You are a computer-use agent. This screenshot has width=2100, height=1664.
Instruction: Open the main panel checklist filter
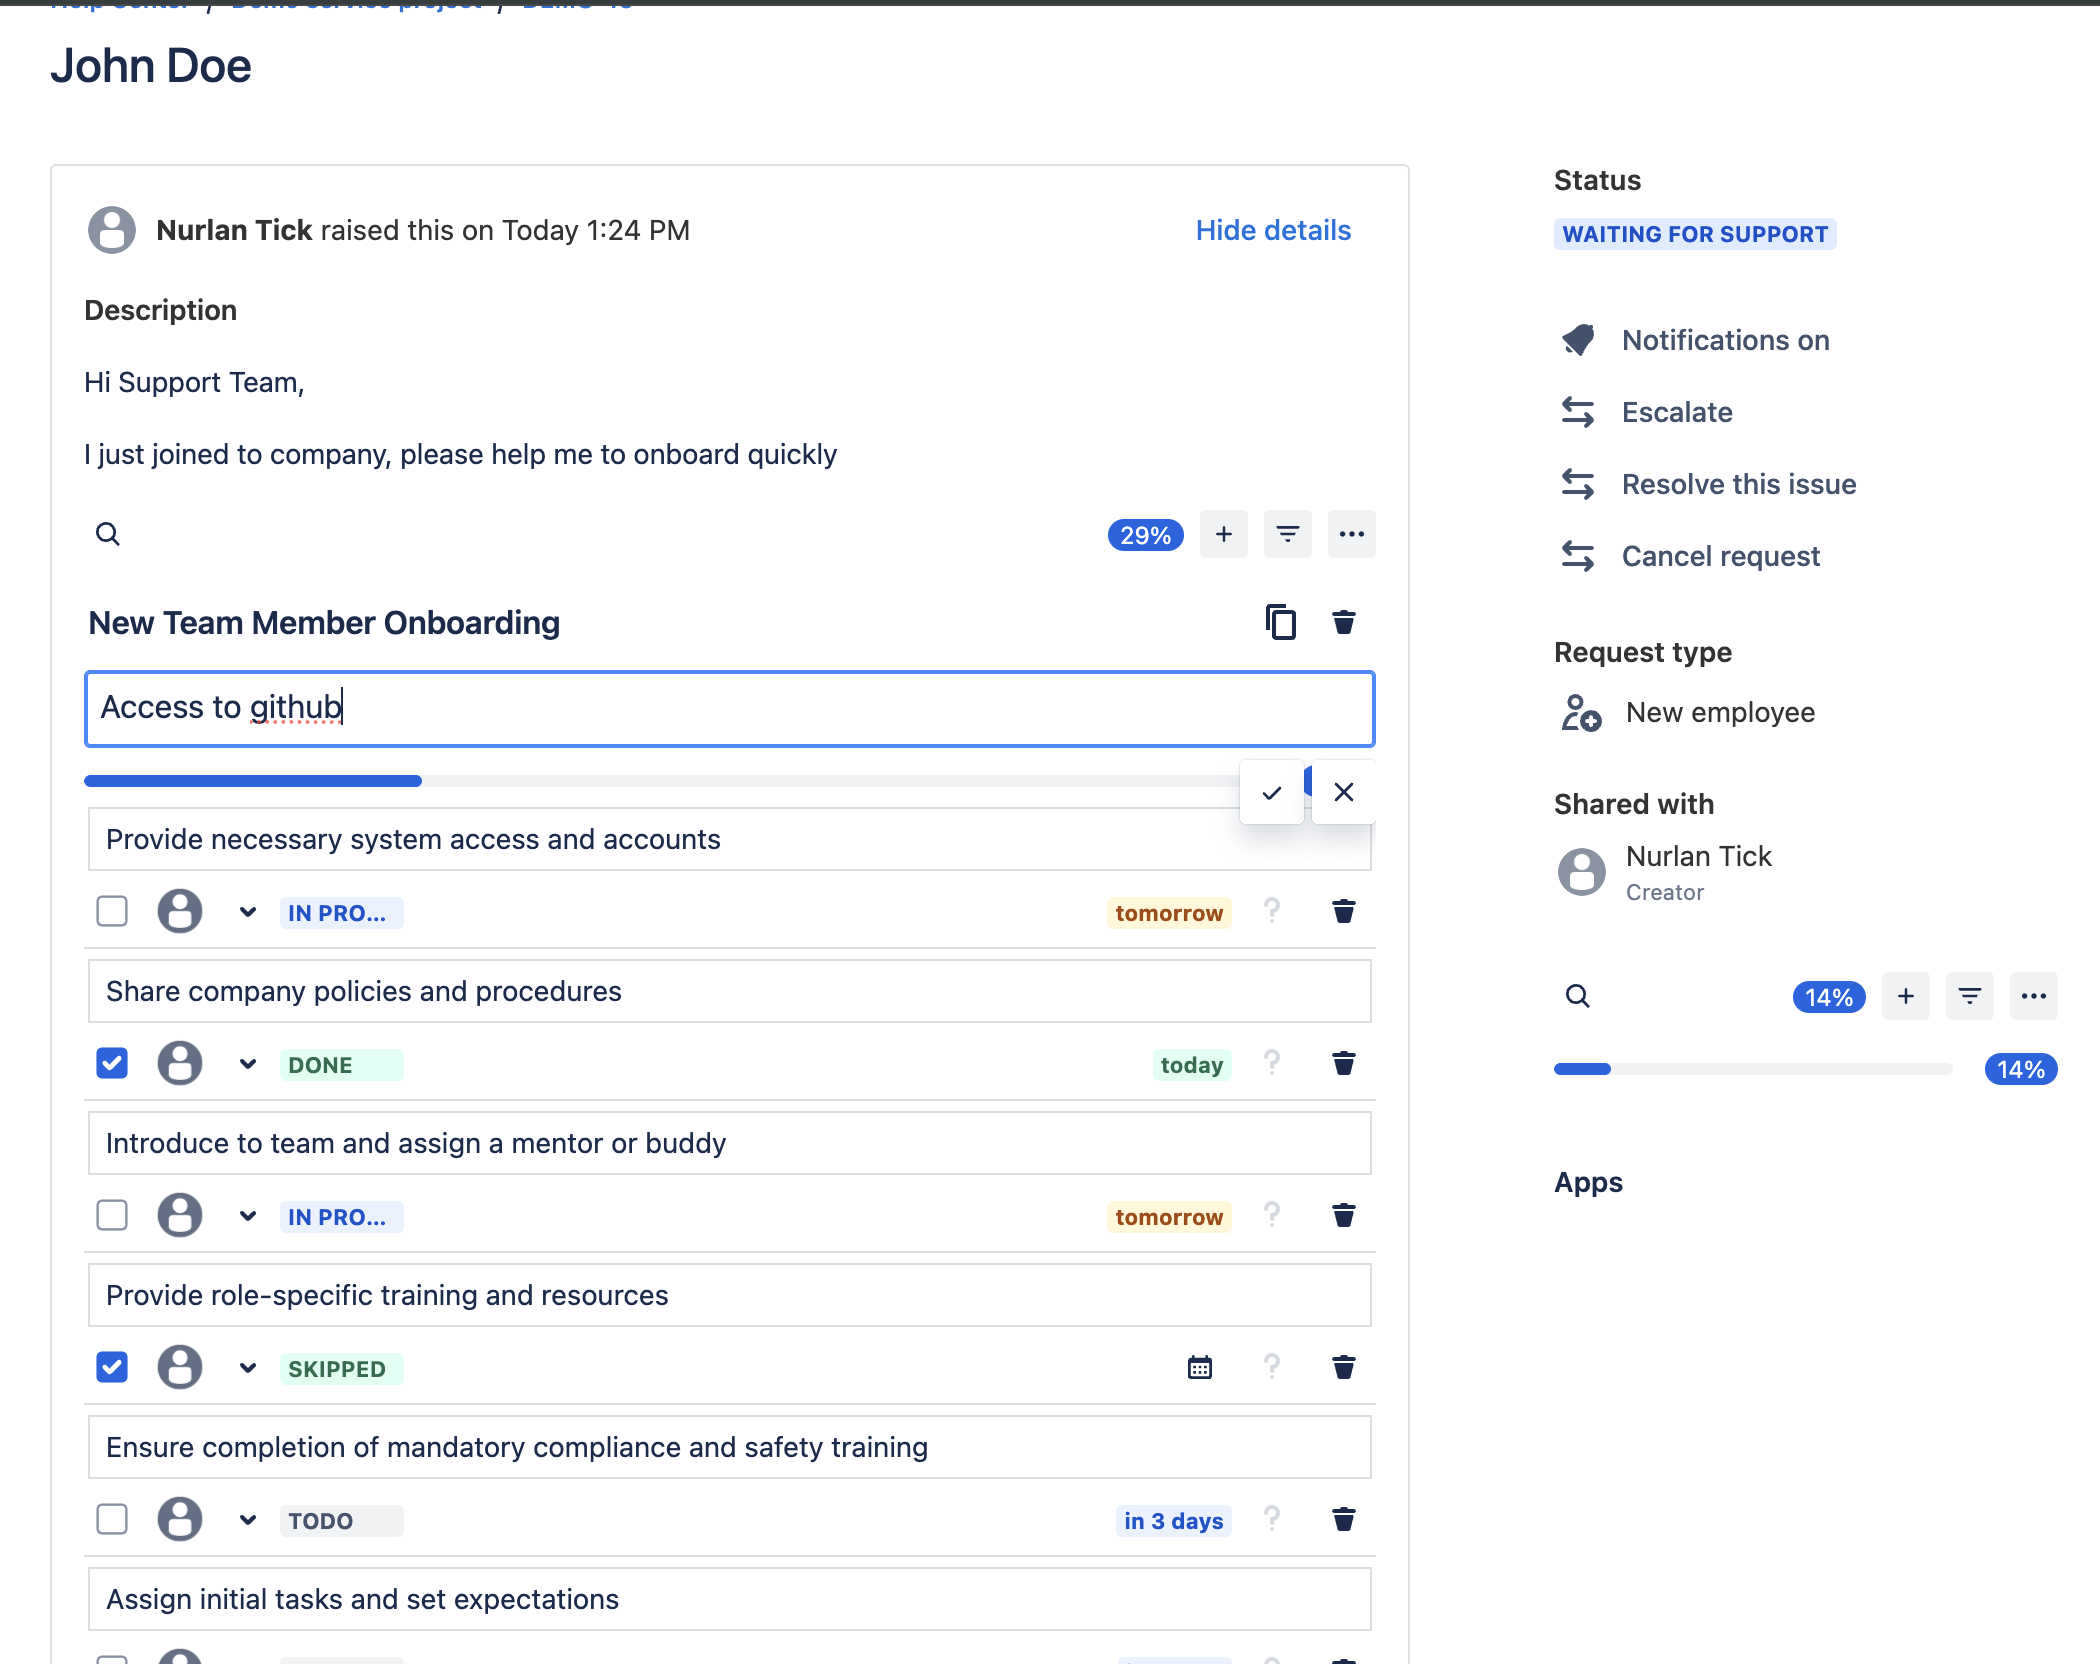coord(1288,534)
